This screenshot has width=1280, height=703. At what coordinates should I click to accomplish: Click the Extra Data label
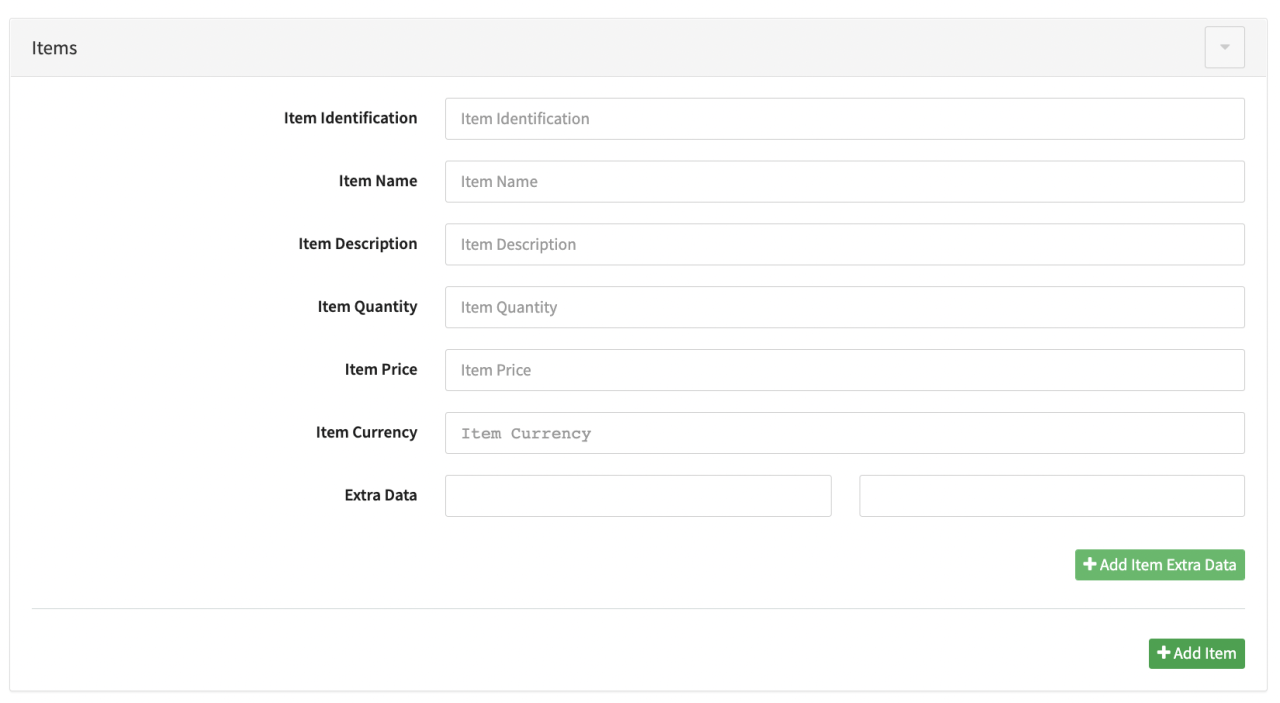click(x=380, y=496)
